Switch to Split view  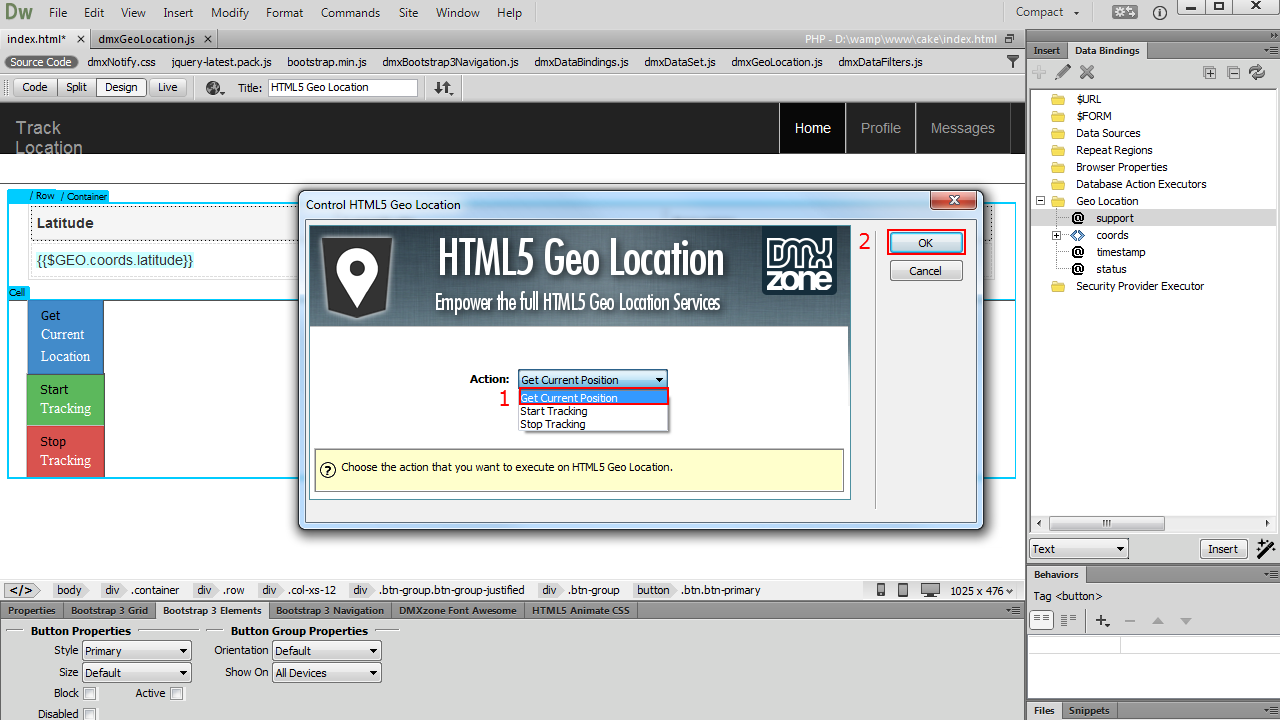tap(77, 87)
